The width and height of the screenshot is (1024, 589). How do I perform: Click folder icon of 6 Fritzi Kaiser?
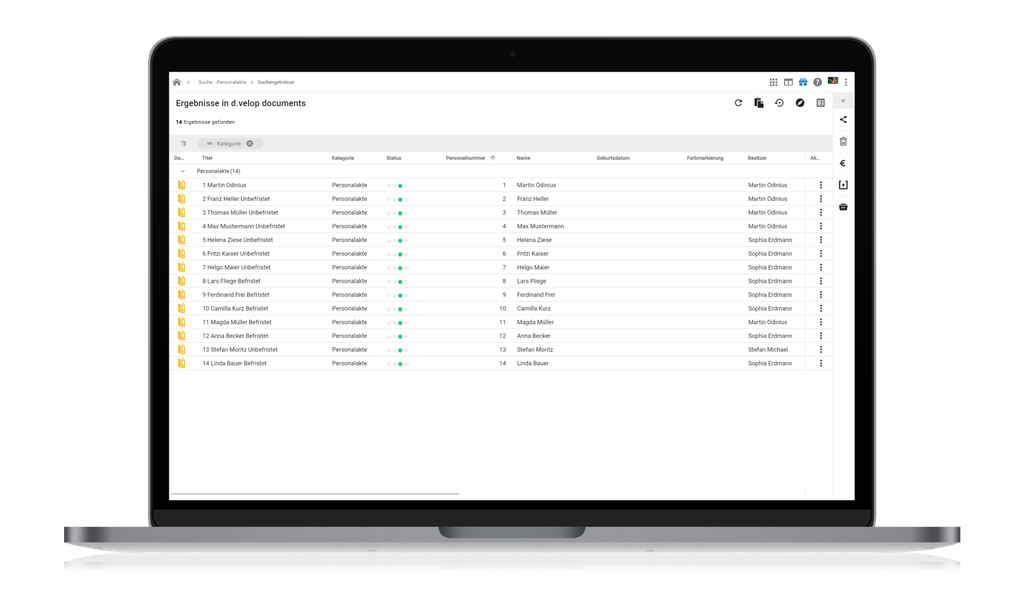point(182,253)
